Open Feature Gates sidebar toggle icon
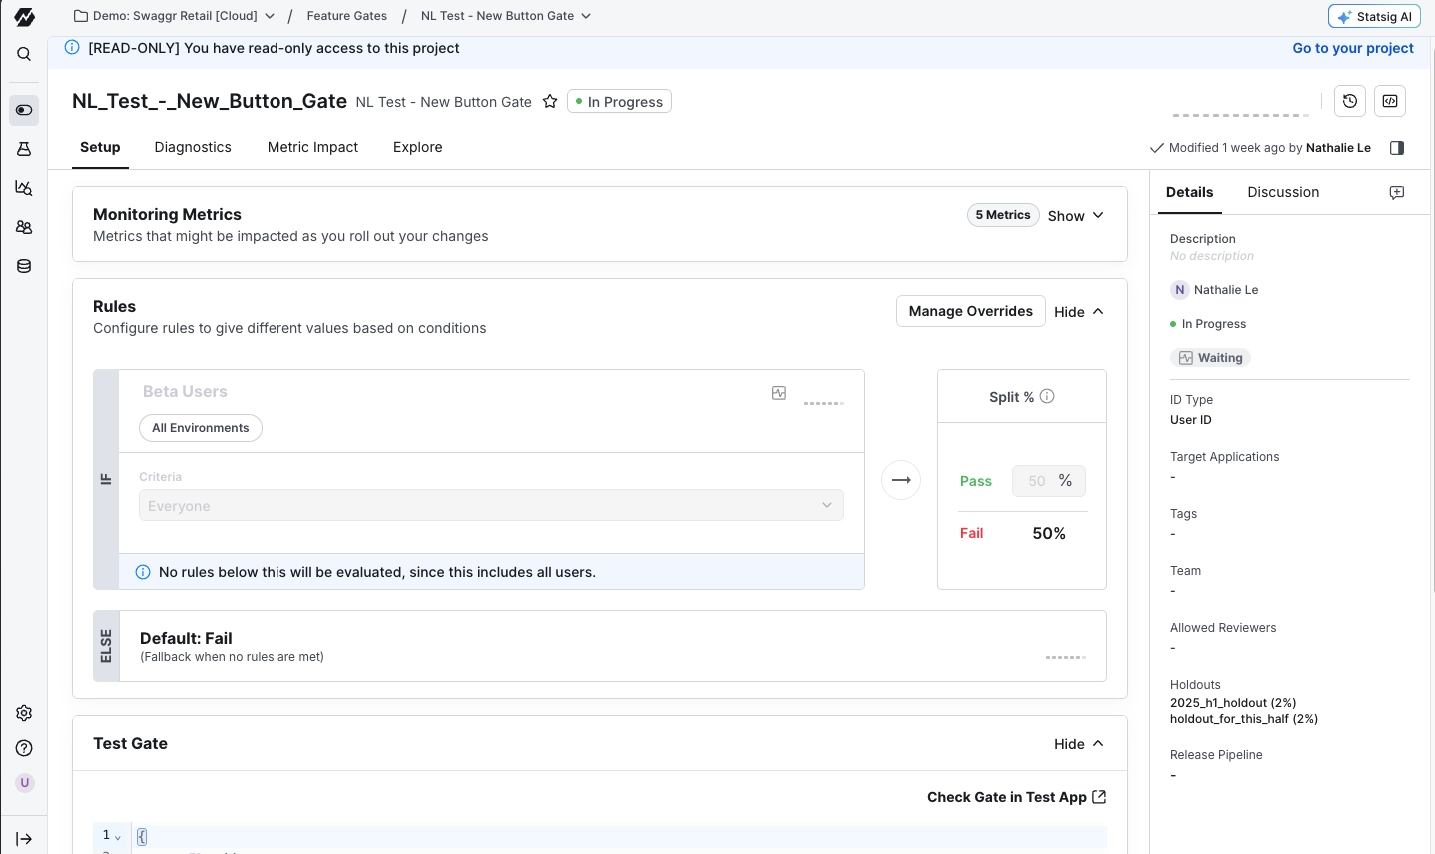 [x=24, y=110]
